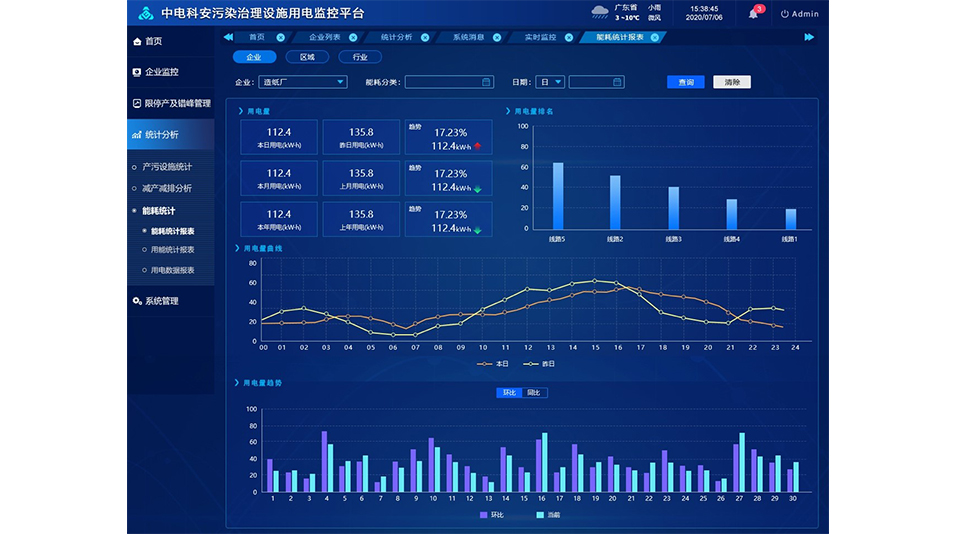The image size is (957, 534).
Task: Click the Admin power icon
Action: pyautogui.click(x=785, y=14)
